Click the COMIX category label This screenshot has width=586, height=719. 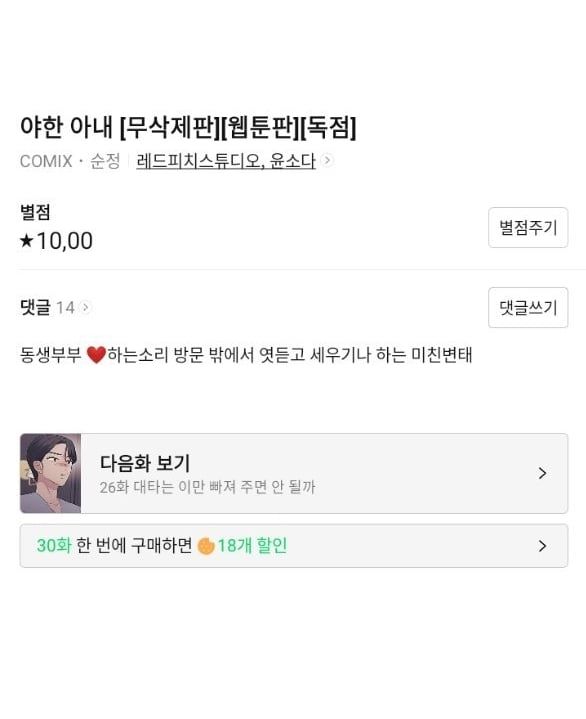coord(46,161)
